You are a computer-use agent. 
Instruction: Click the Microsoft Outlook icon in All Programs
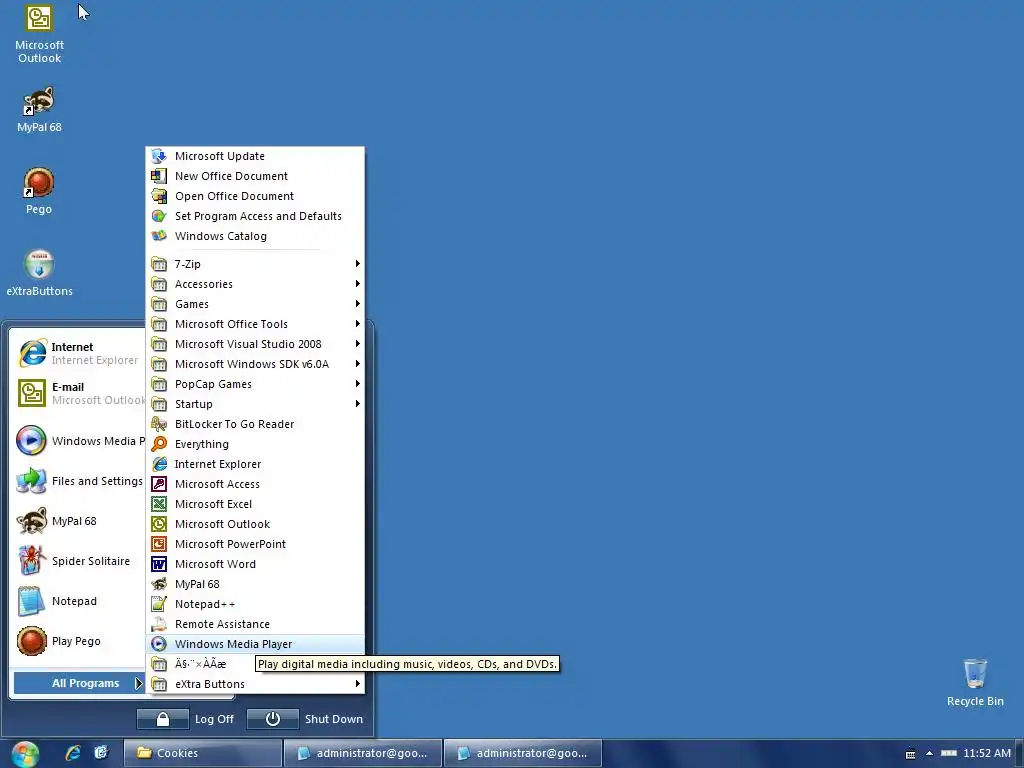point(159,524)
